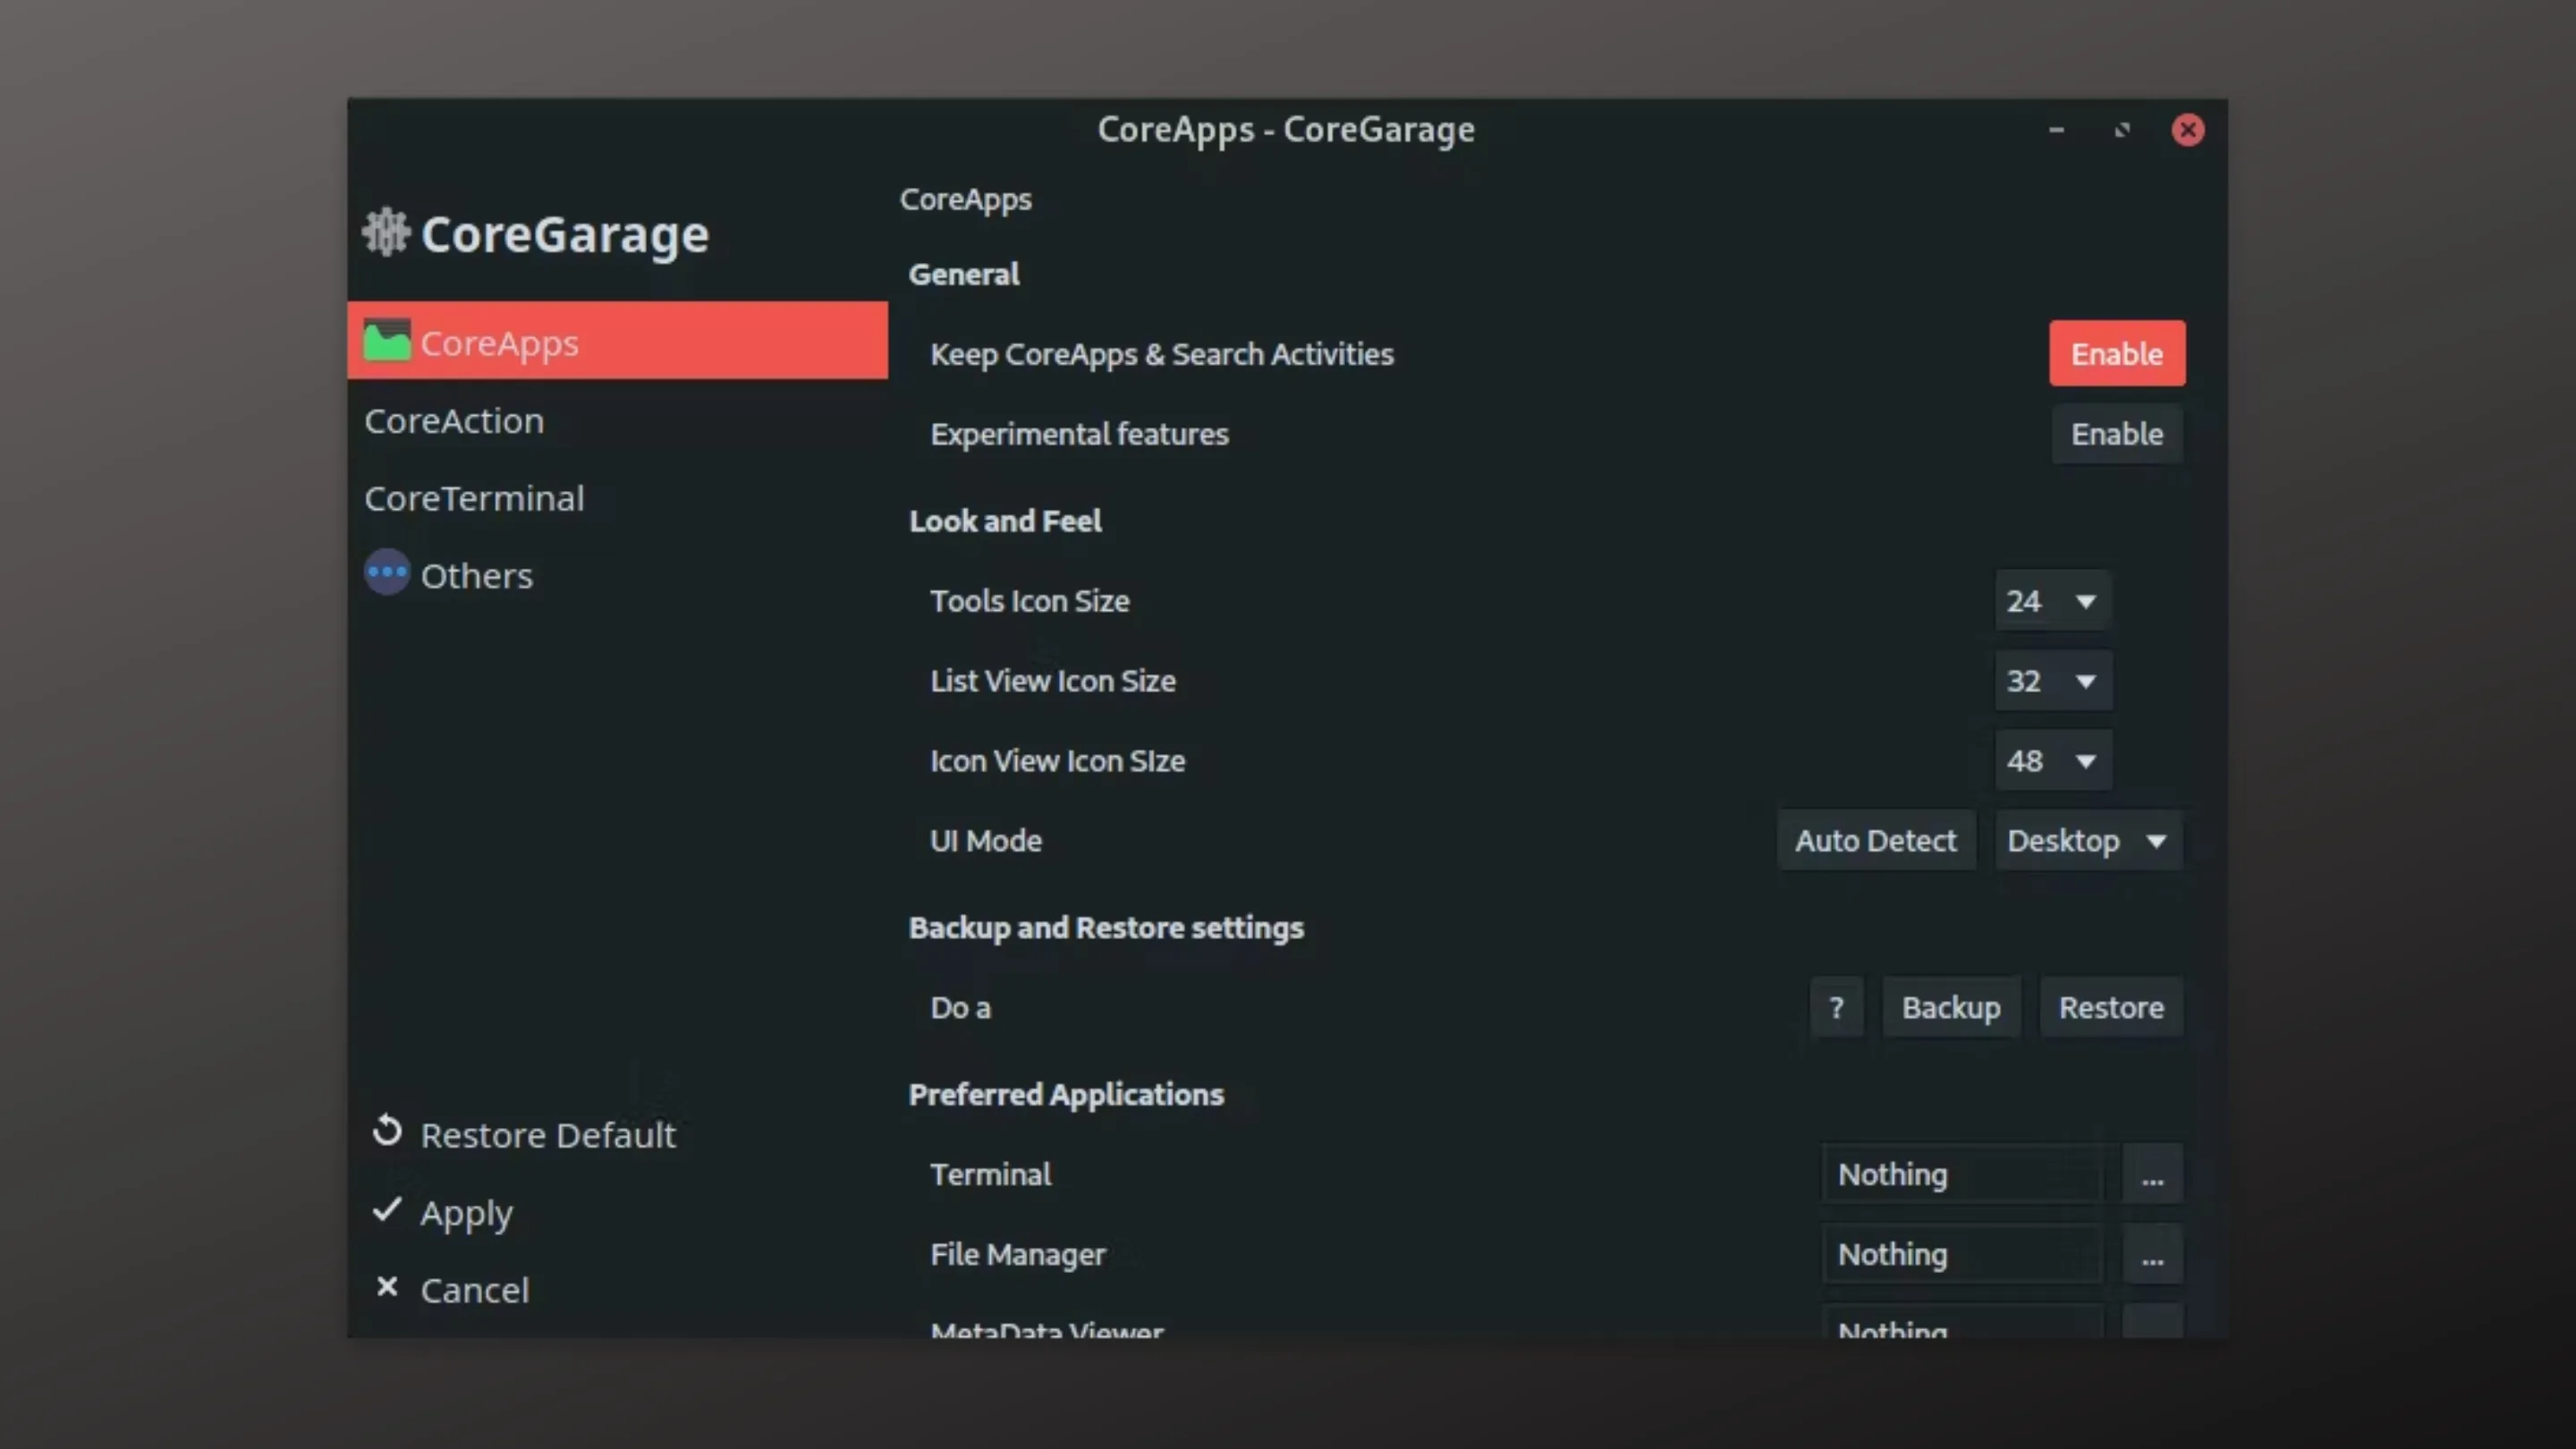Select the CoreTerminal section

[x=475, y=498]
